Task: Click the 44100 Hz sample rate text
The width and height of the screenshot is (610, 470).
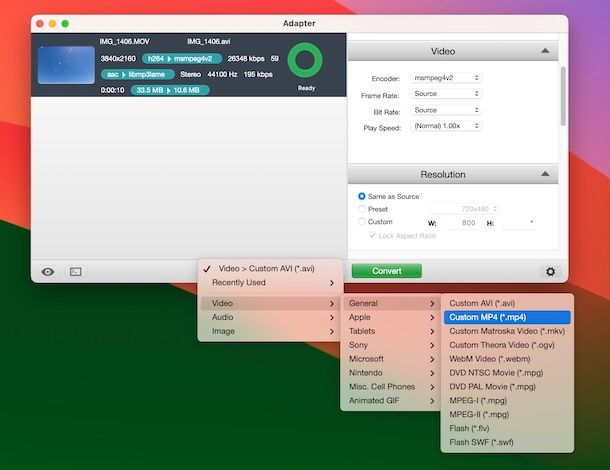Action: 222,74
